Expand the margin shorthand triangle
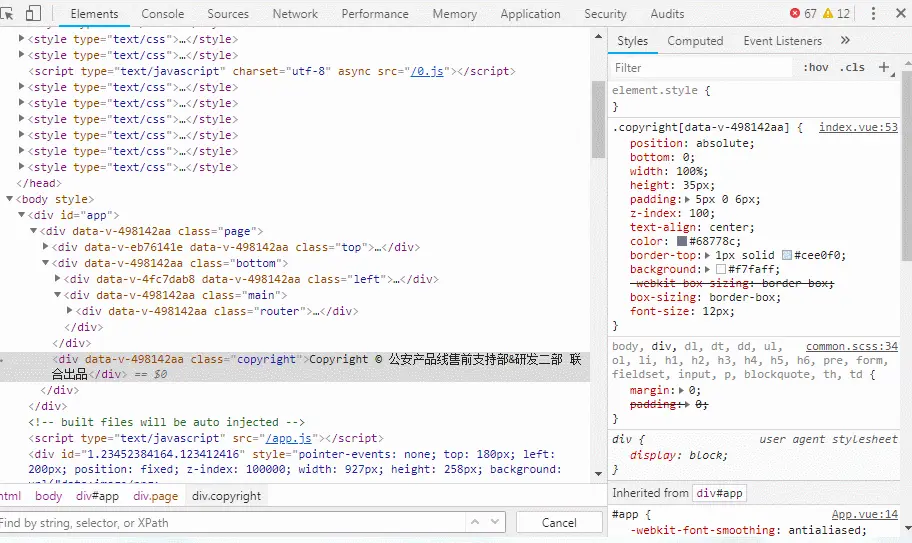The height and width of the screenshot is (543, 912). coord(681,390)
